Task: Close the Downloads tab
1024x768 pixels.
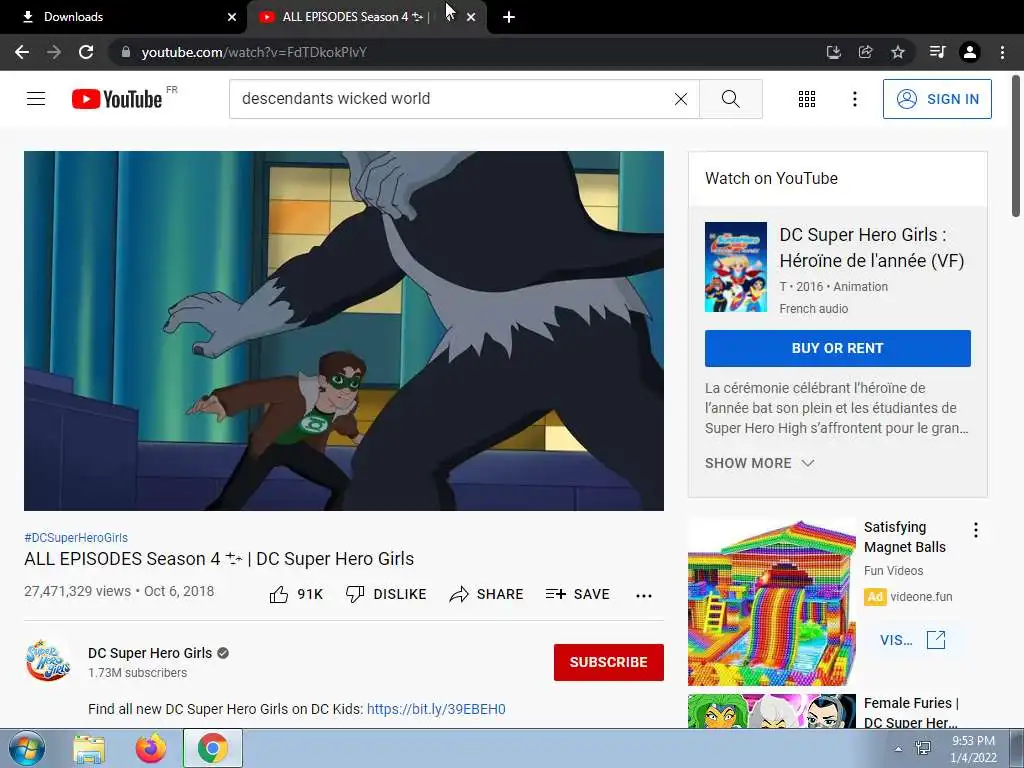Action: (x=232, y=17)
